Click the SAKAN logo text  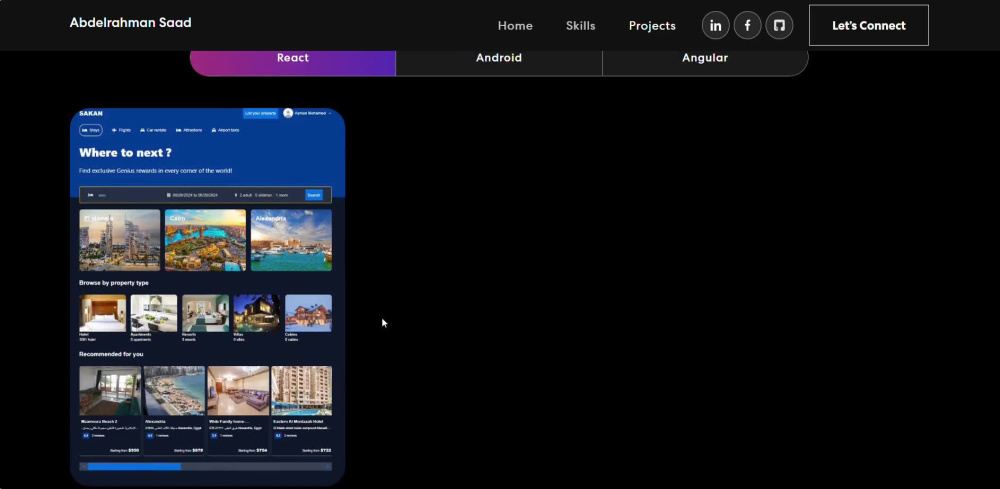[91, 113]
